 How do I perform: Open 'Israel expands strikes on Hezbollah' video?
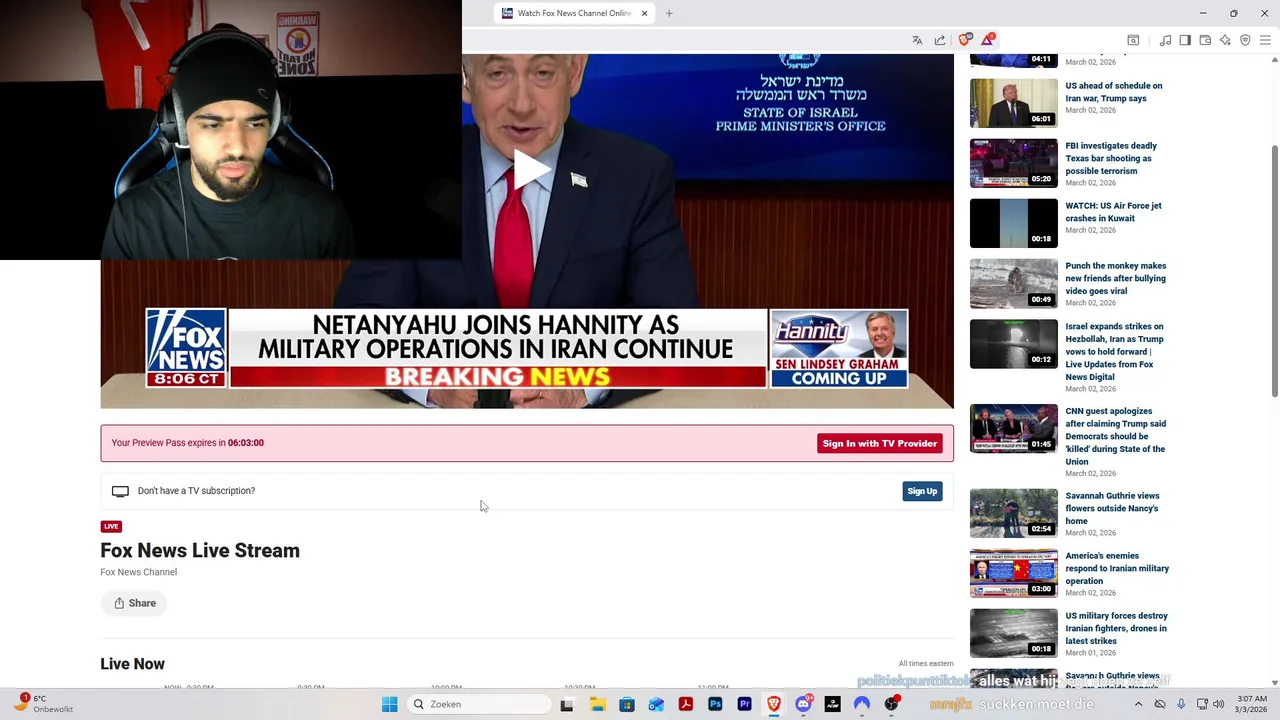pyautogui.click(x=1115, y=351)
